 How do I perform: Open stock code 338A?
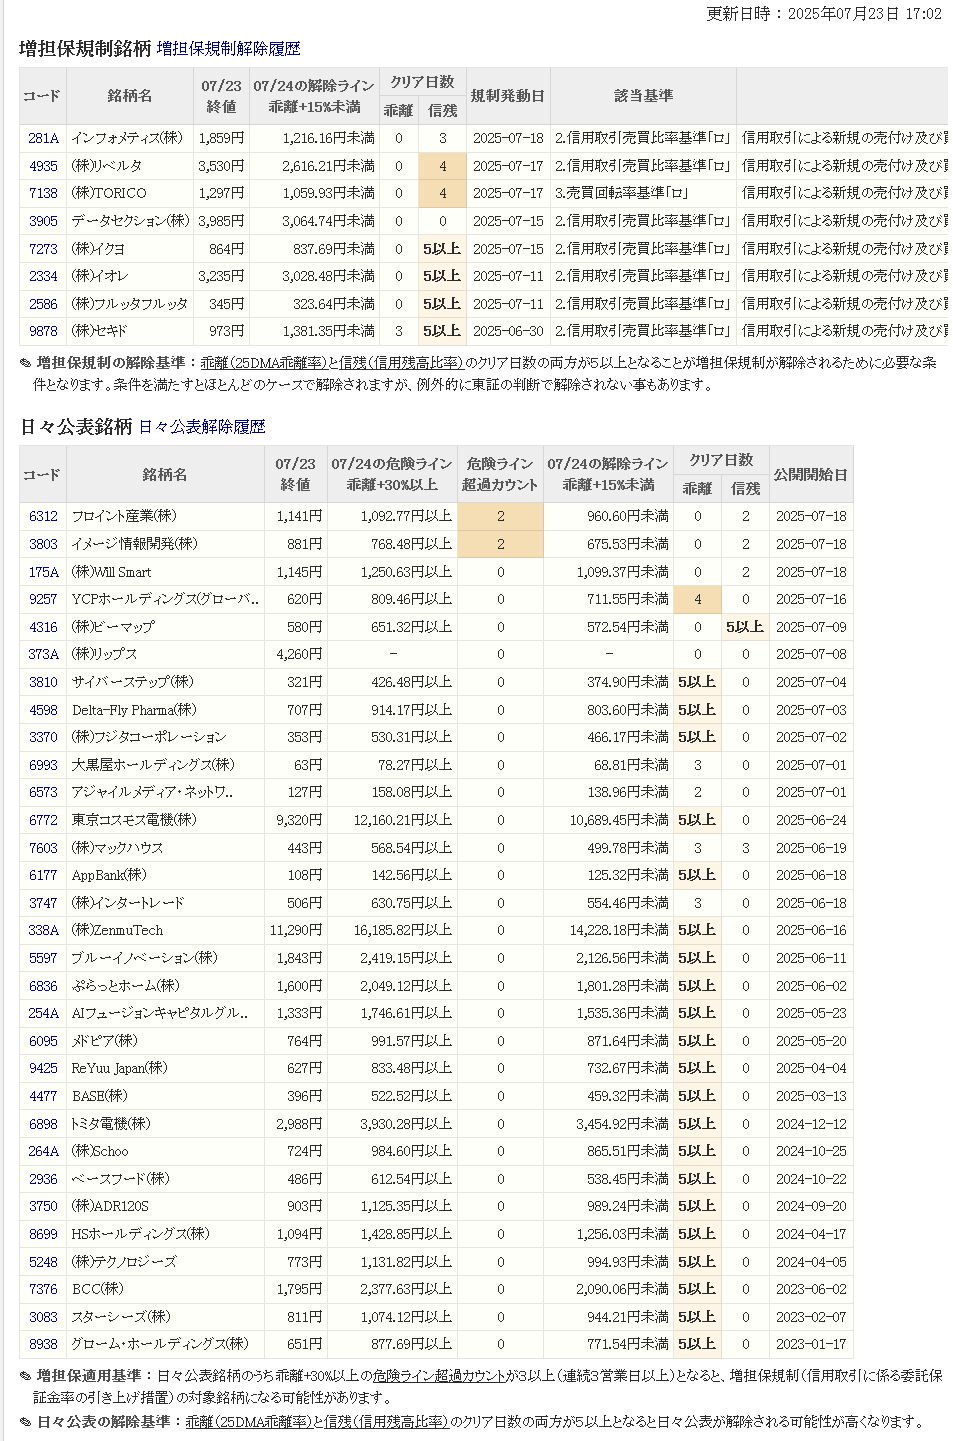[x=43, y=930]
